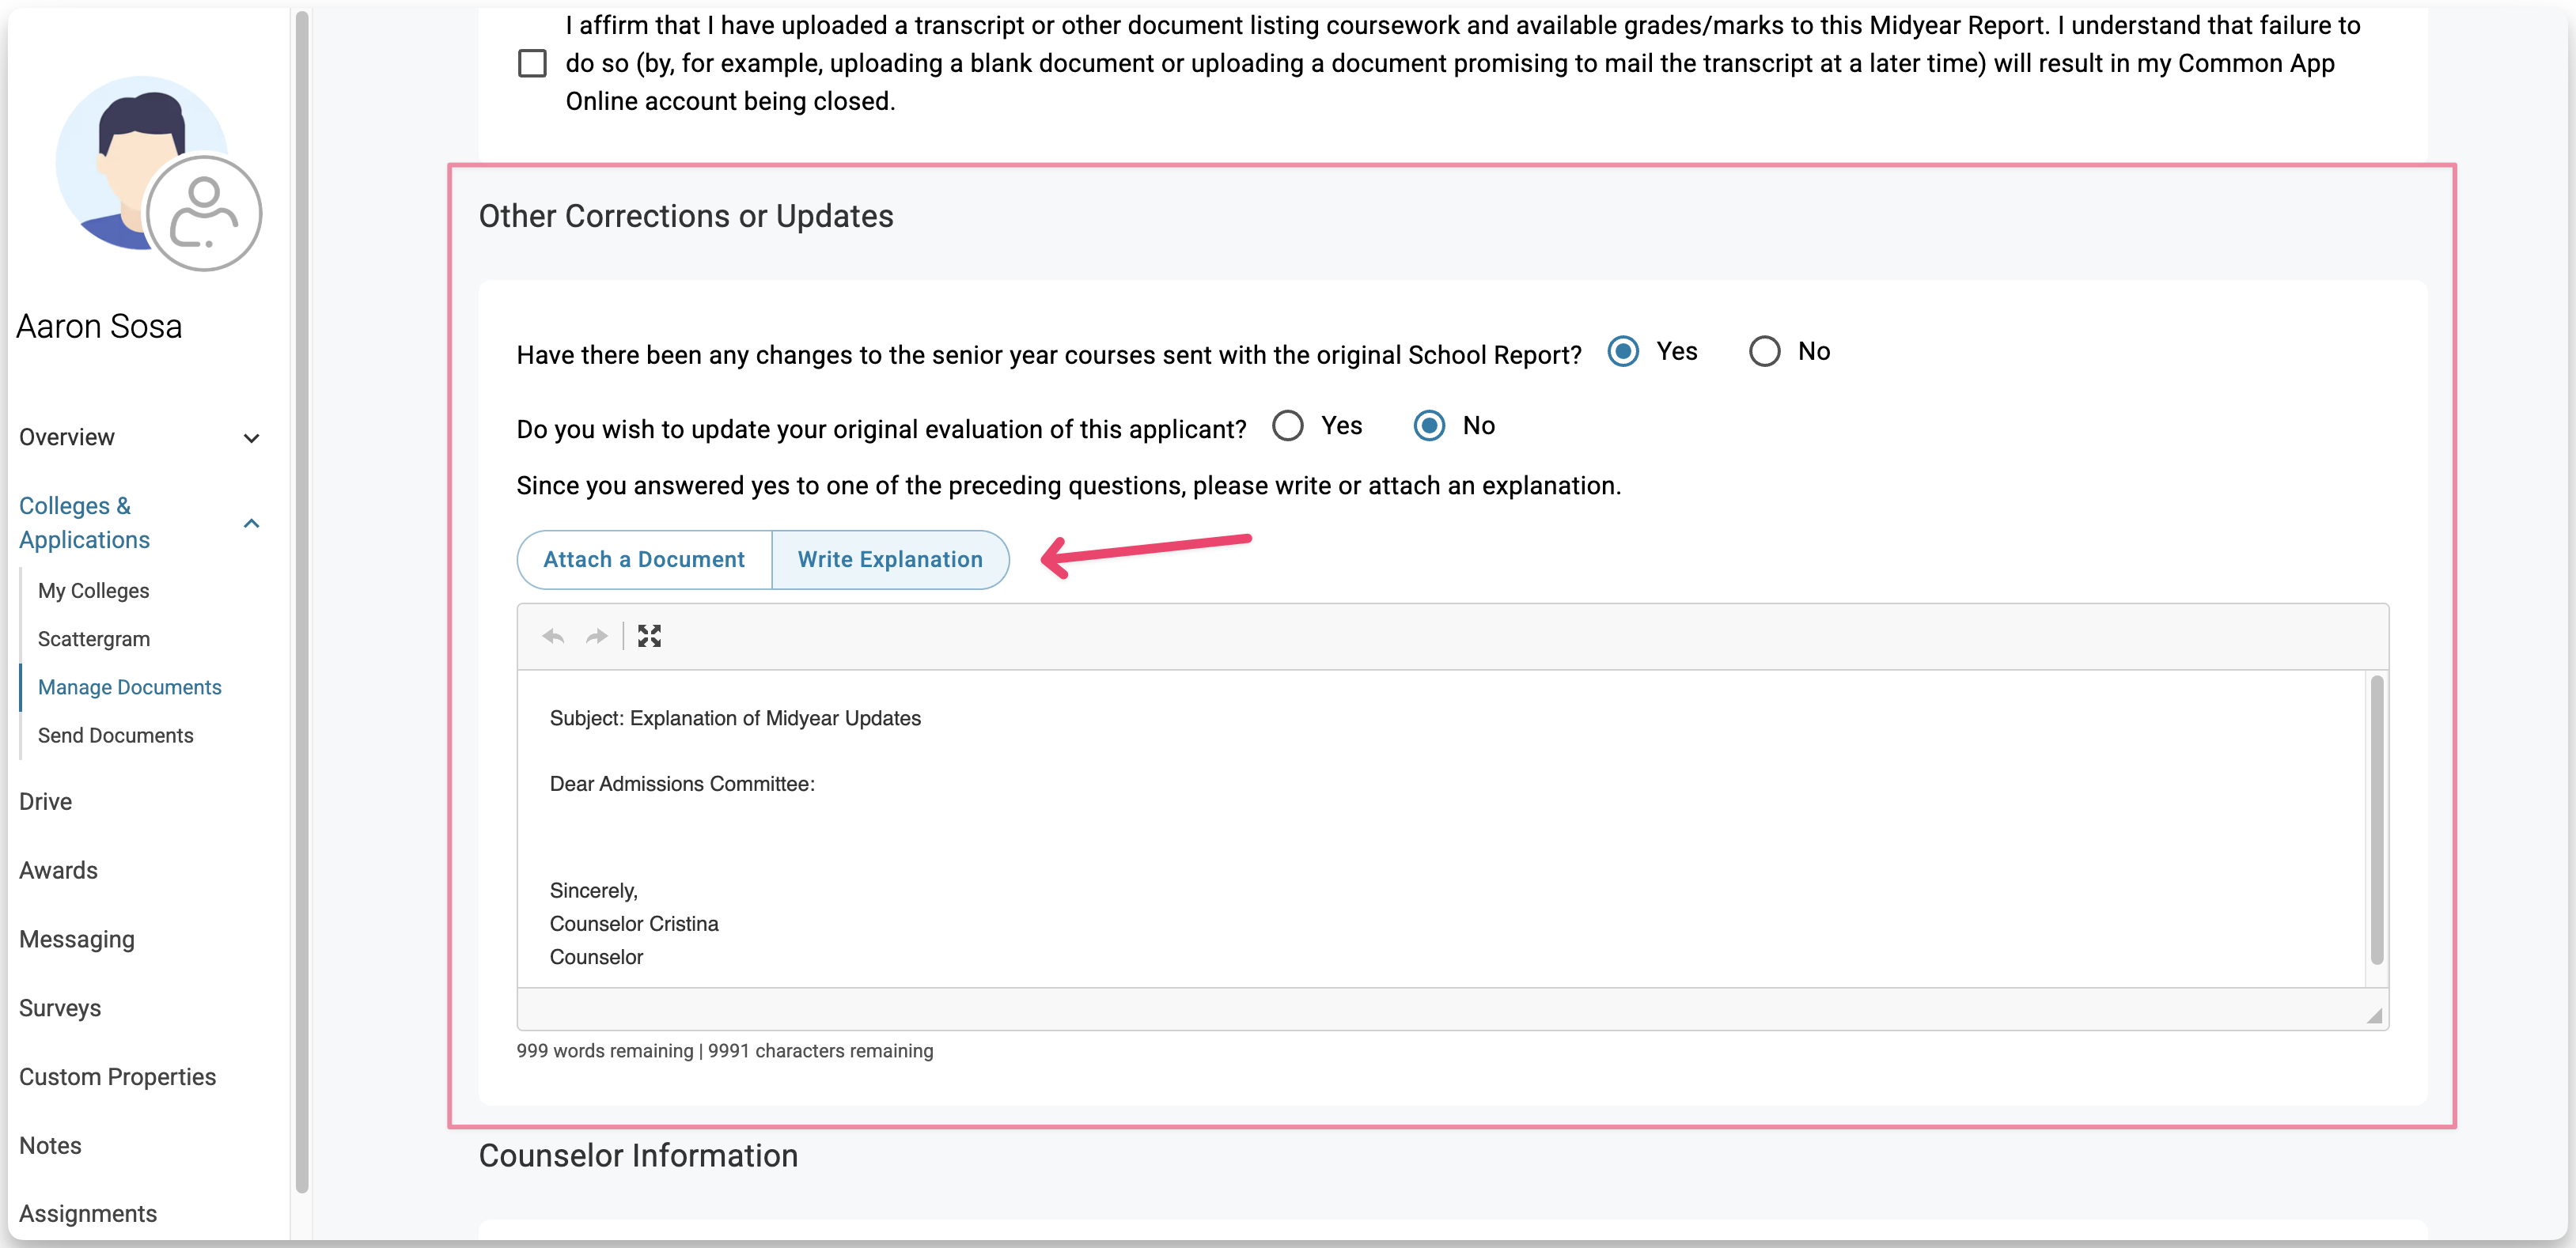Viewport: 2576px width, 1248px height.
Task: Open My Colleges in sidebar
Action: coord(94,591)
